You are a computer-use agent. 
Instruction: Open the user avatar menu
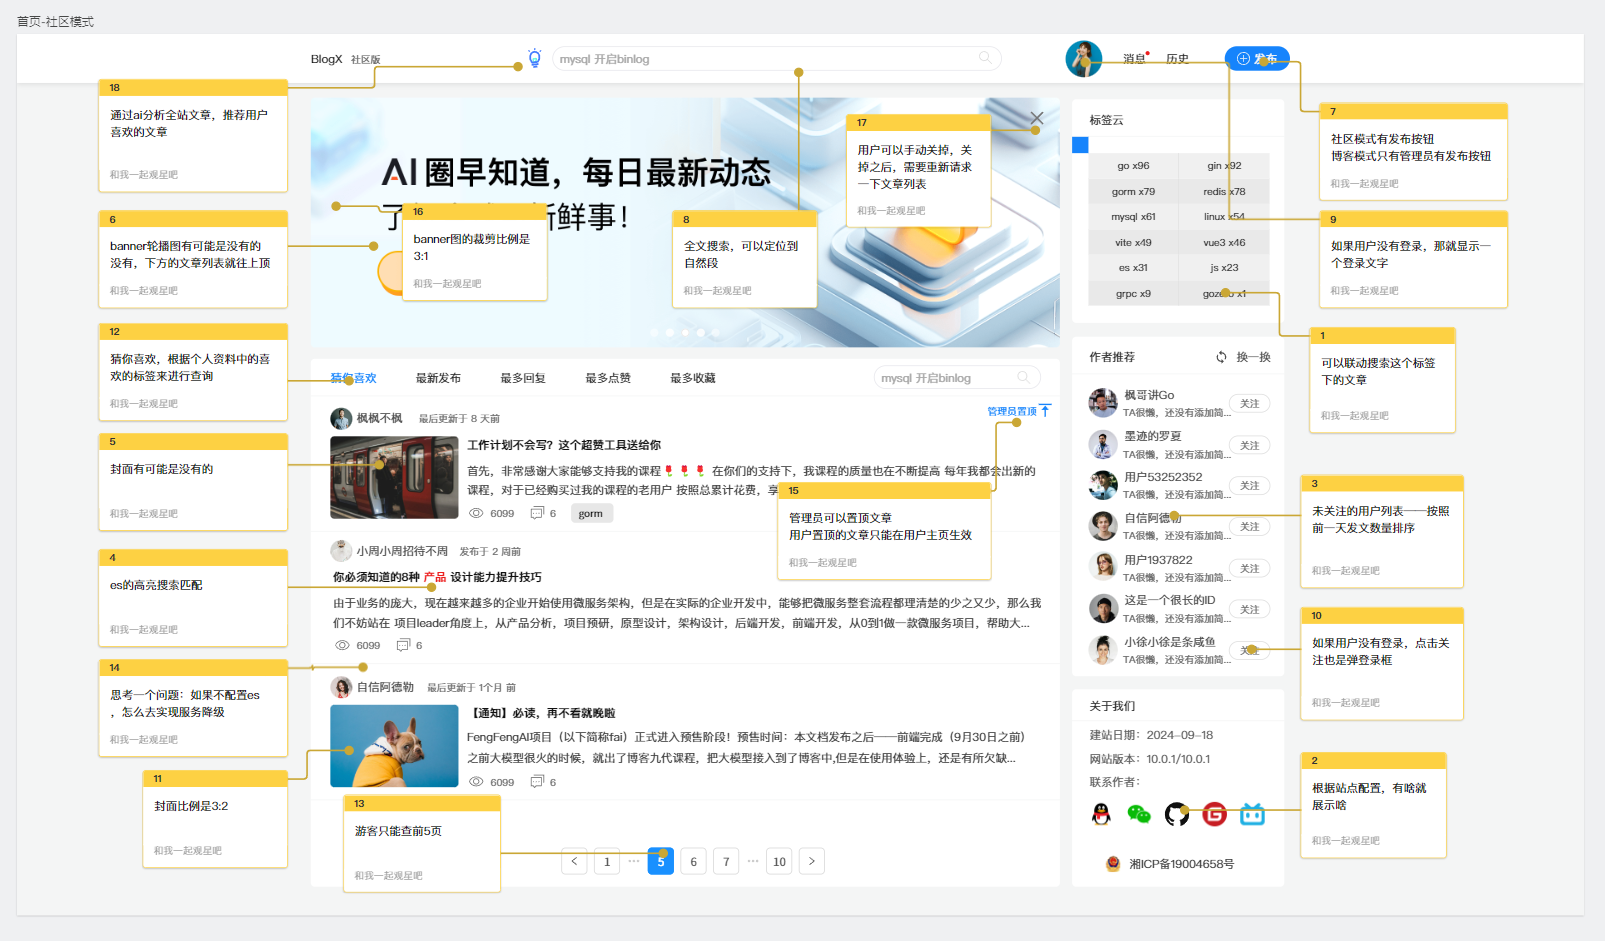(x=1083, y=59)
